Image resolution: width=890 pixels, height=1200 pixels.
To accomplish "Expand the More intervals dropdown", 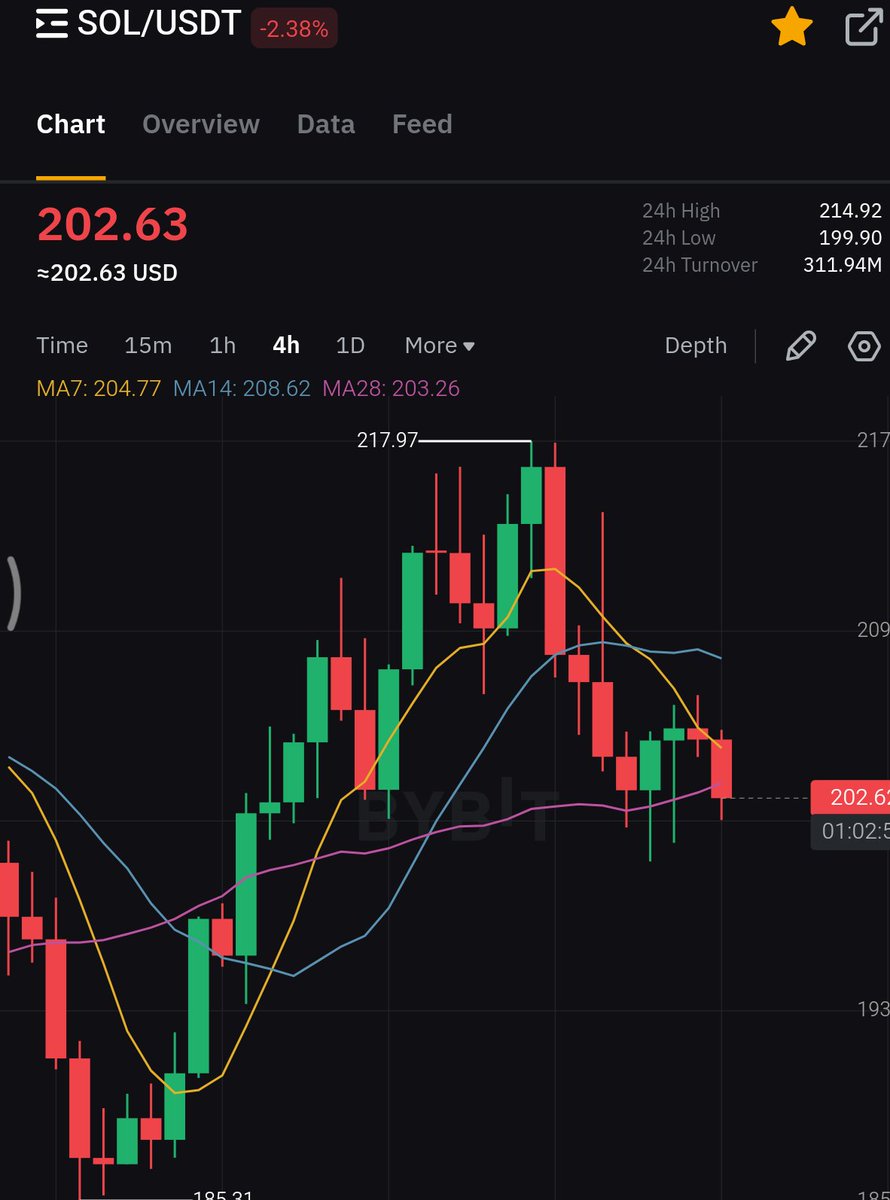I will pyautogui.click(x=440, y=346).
